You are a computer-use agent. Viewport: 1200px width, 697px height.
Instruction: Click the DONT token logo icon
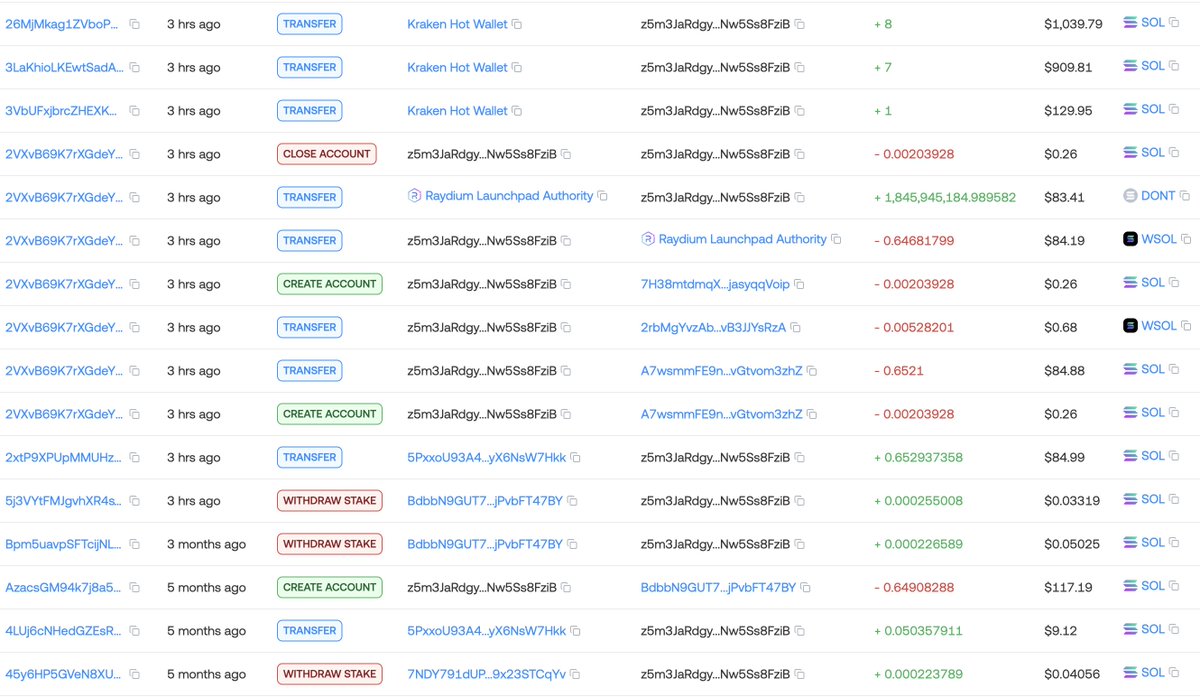1130,196
